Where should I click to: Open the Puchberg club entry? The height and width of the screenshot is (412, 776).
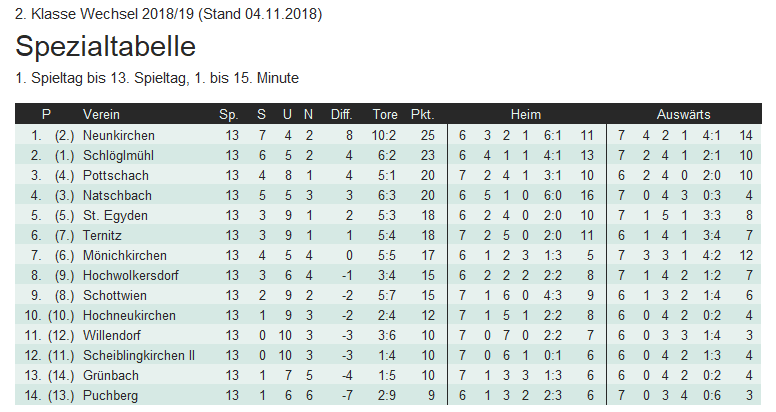[111, 396]
